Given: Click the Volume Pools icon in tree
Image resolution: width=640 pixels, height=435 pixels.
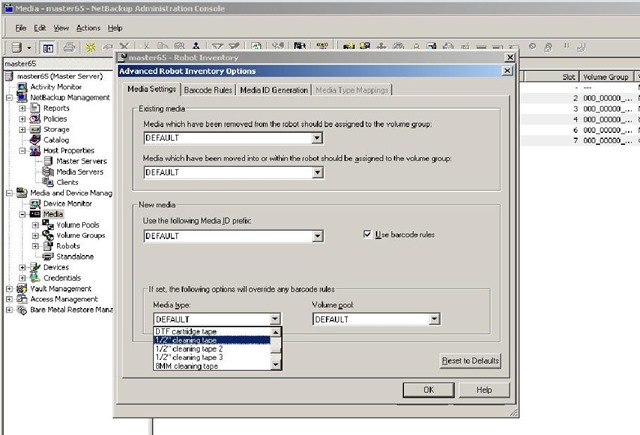Looking at the screenshot, I should pyautogui.click(x=48, y=225).
